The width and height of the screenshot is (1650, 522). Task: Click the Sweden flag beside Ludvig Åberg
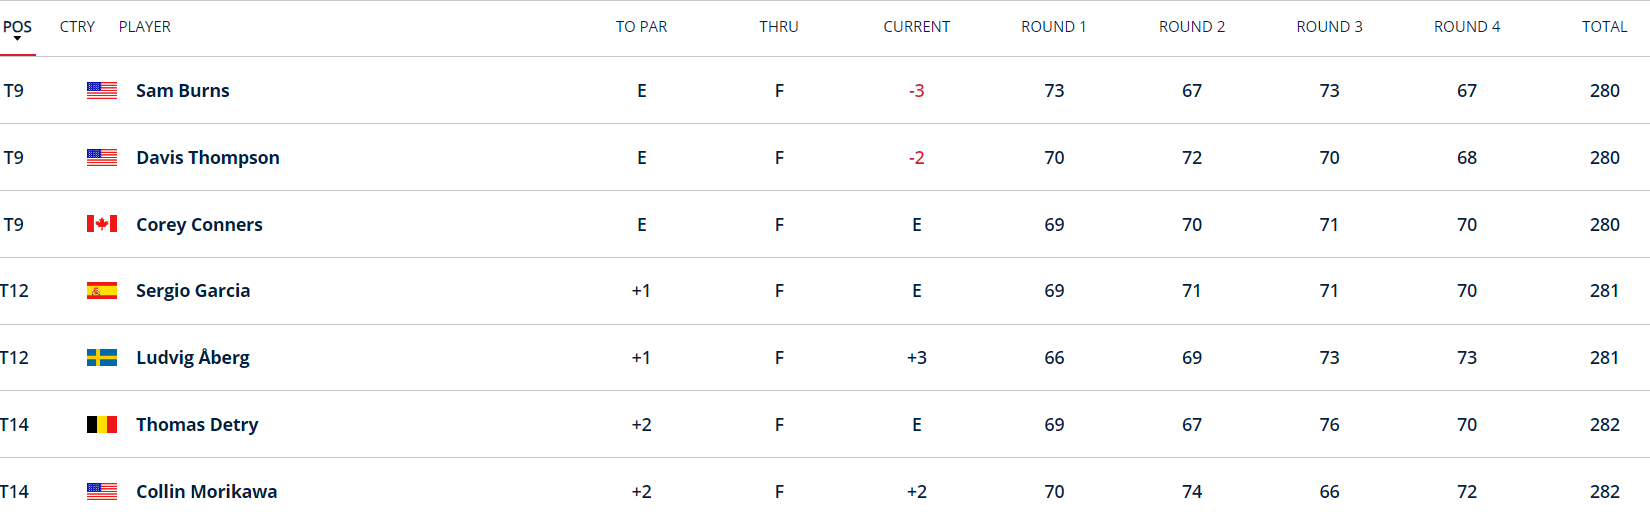(102, 357)
